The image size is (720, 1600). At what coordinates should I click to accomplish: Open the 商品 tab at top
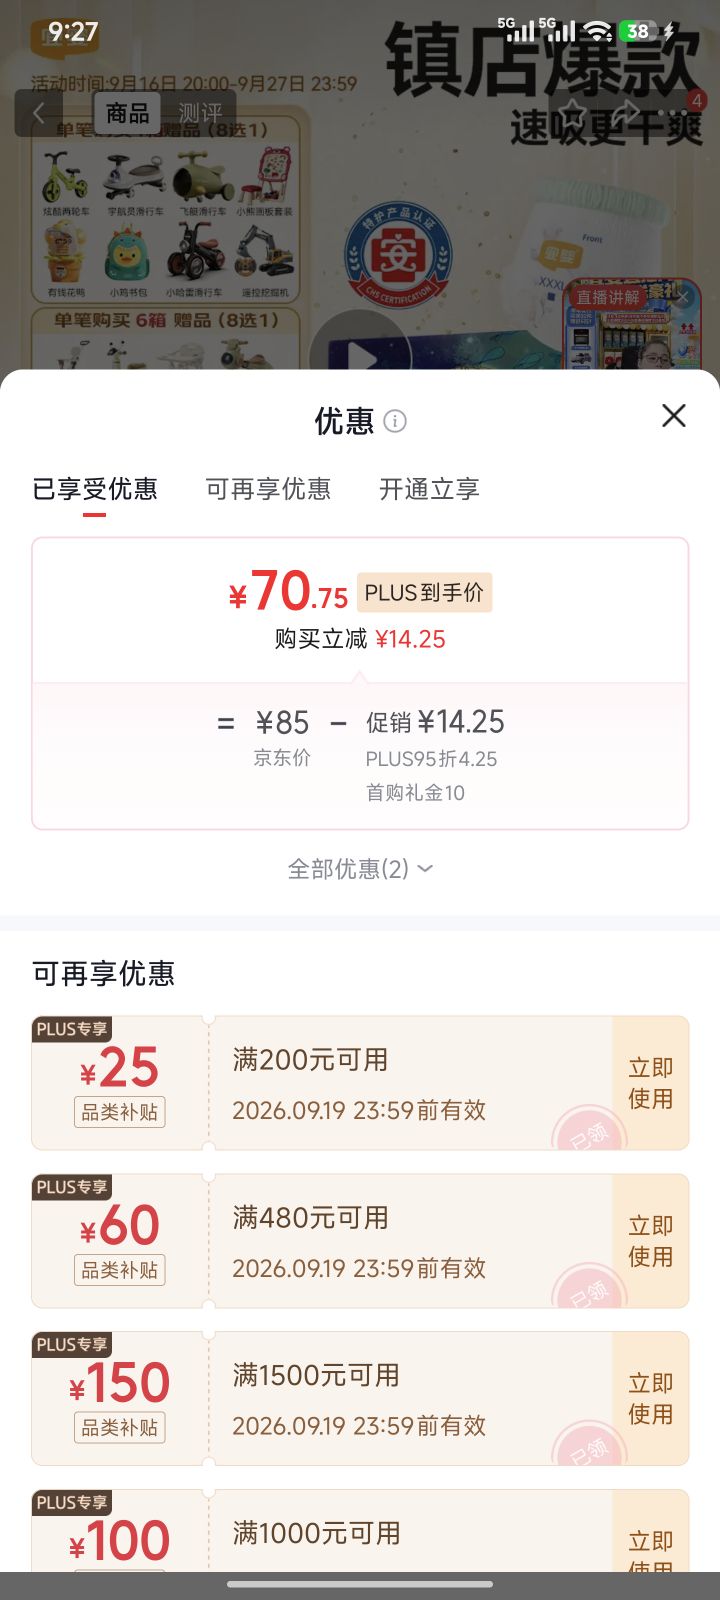click(x=128, y=113)
